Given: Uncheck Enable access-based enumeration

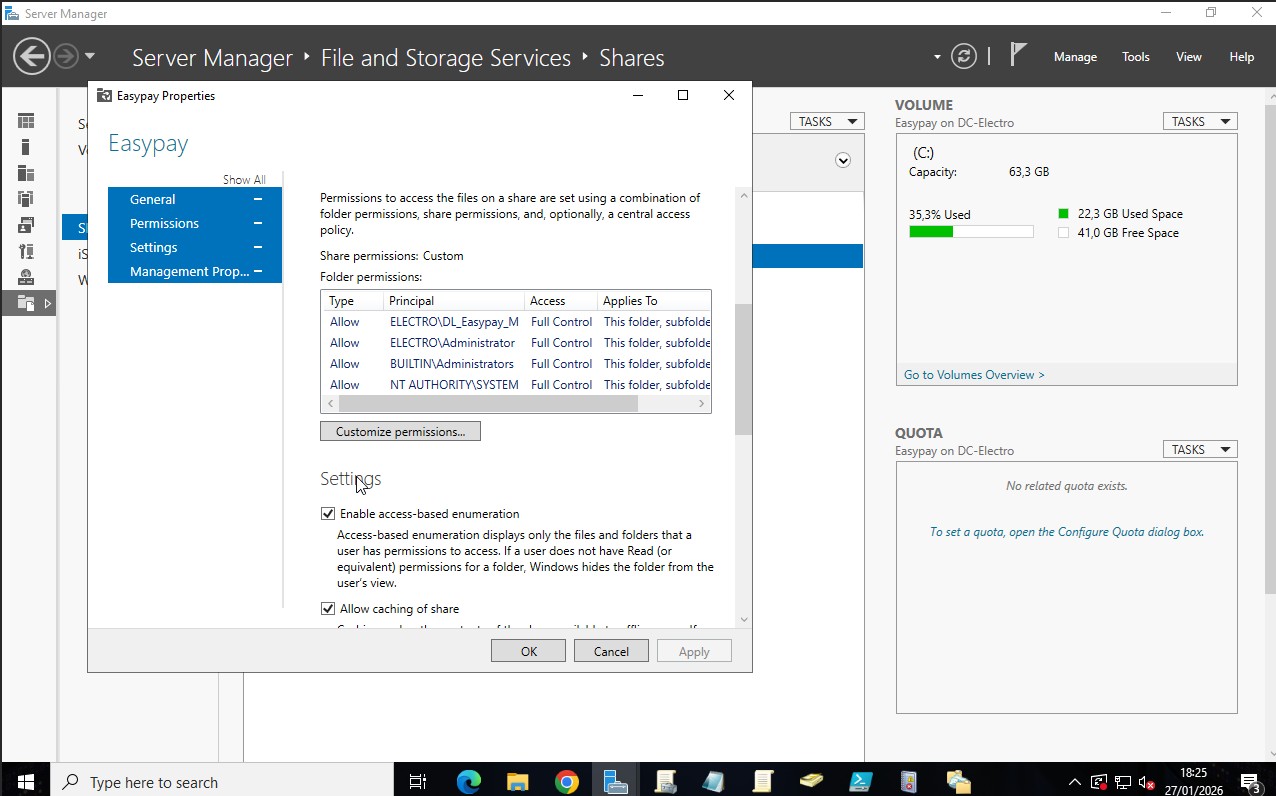Looking at the screenshot, I should [x=328, y=514].
